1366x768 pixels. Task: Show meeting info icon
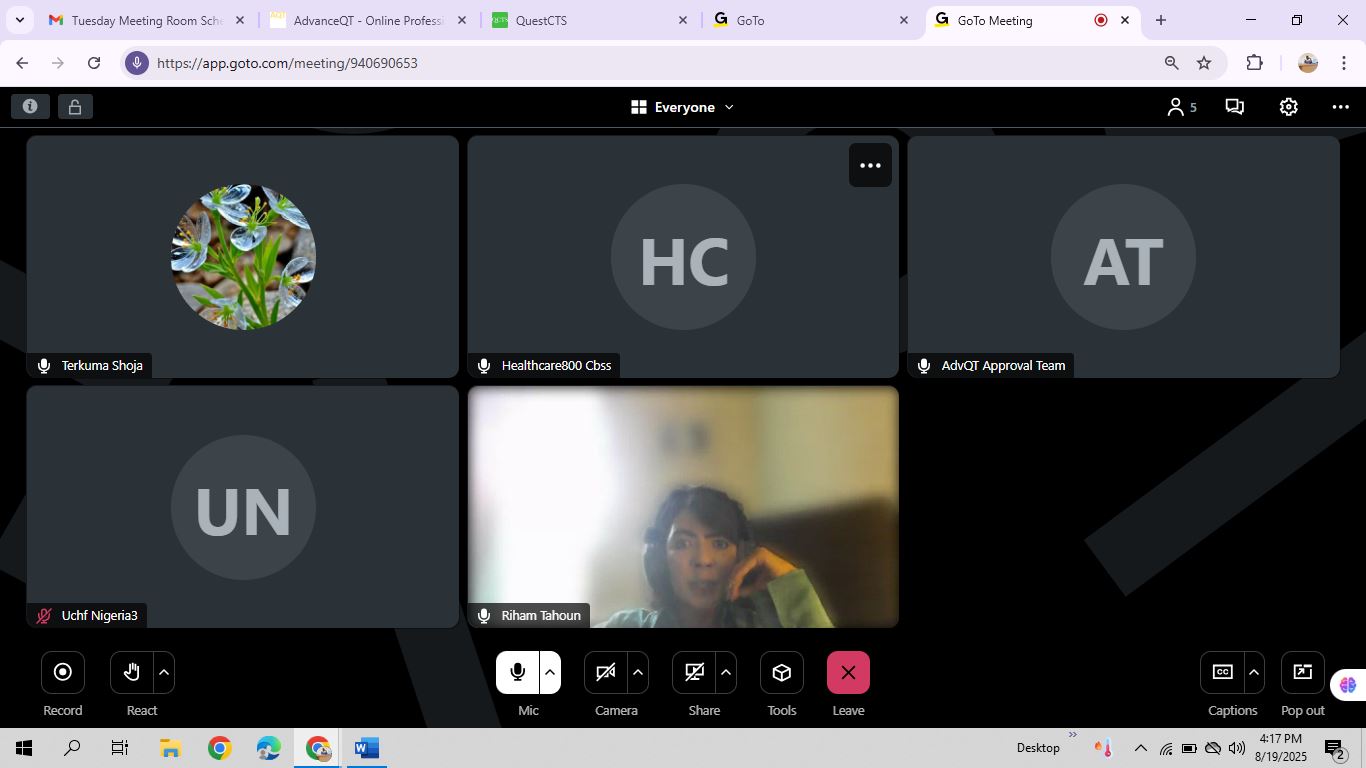coord(30,107)
